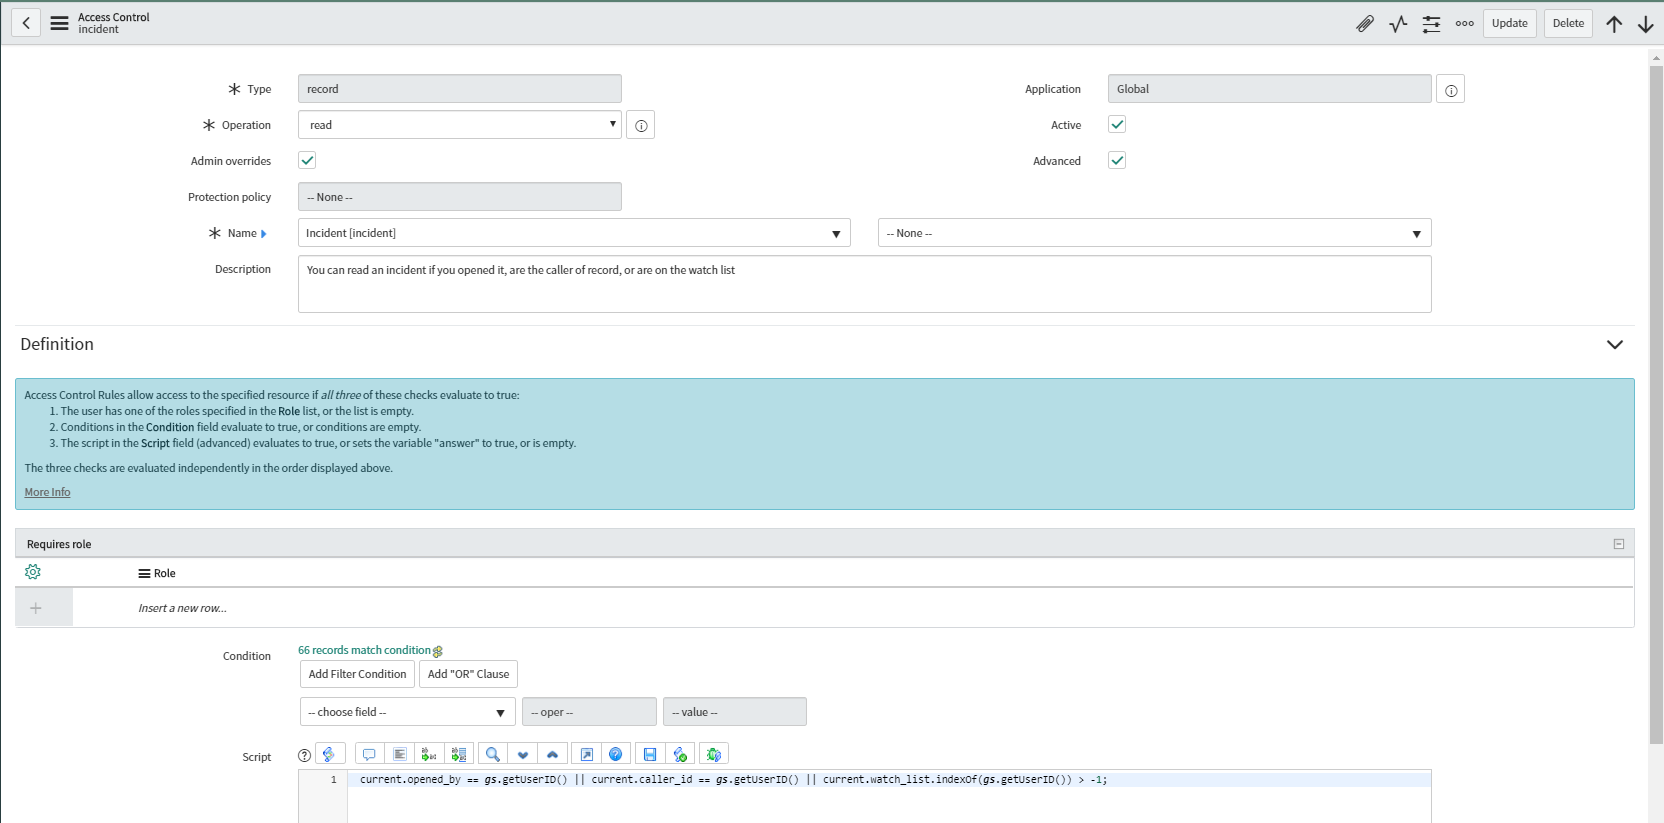1664x823 pixels.
Task: Open the More Info link
Action: [x=47, y=492]
